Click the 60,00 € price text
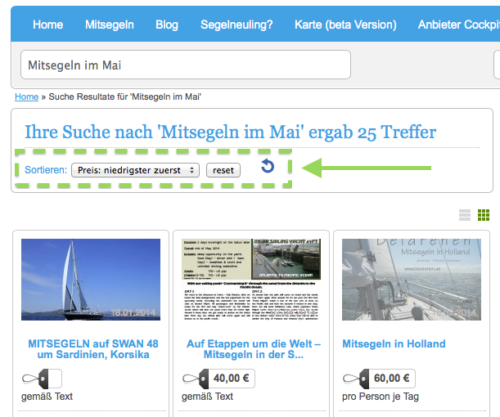 (391, 378)
